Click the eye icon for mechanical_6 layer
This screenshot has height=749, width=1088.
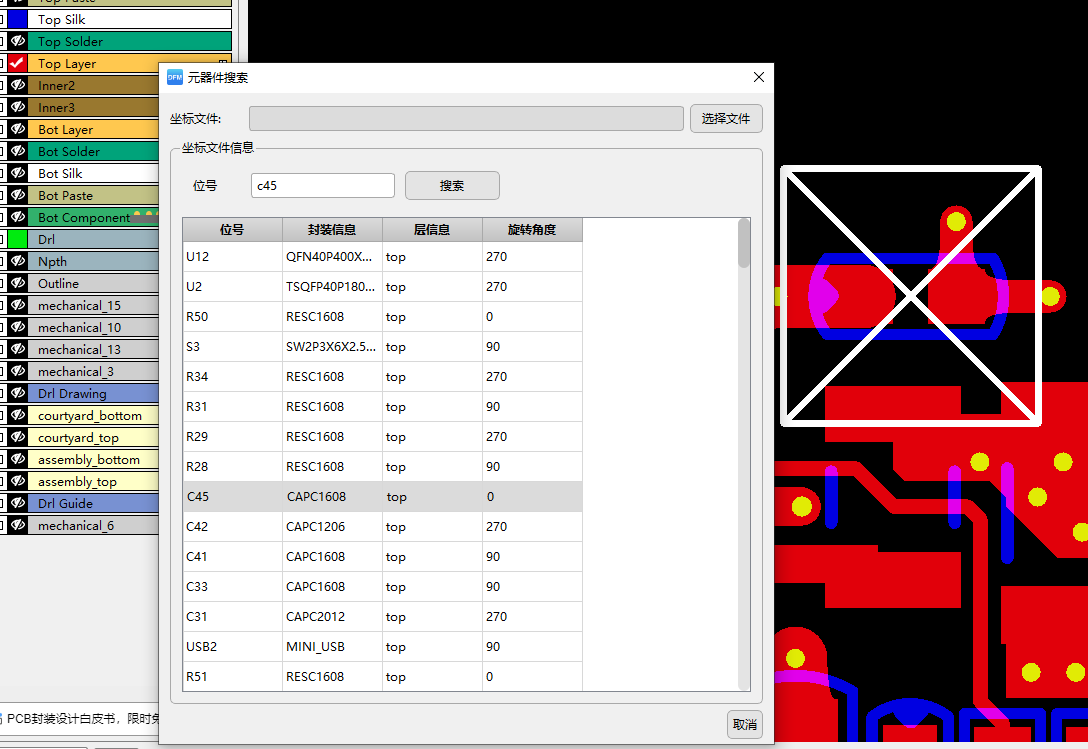click(x=17, y=526)
